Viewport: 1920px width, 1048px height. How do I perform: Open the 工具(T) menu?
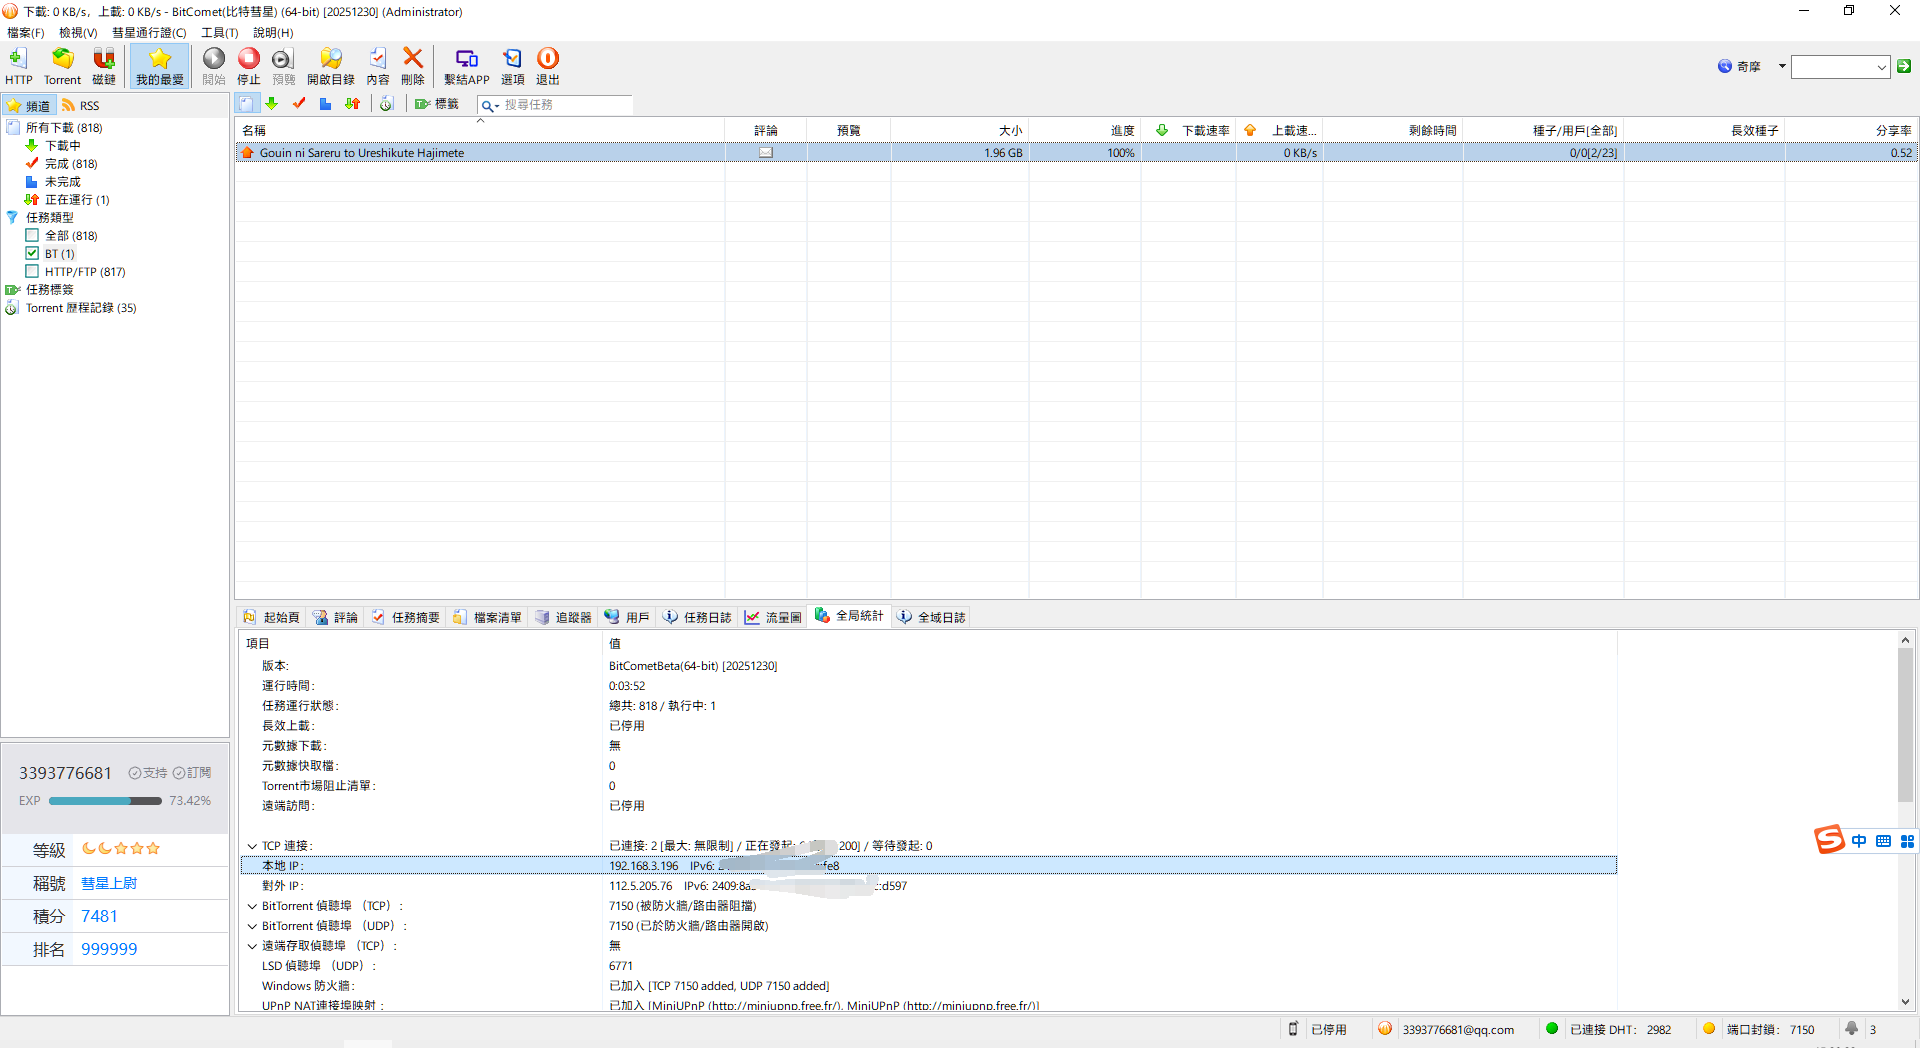(219, 33)
